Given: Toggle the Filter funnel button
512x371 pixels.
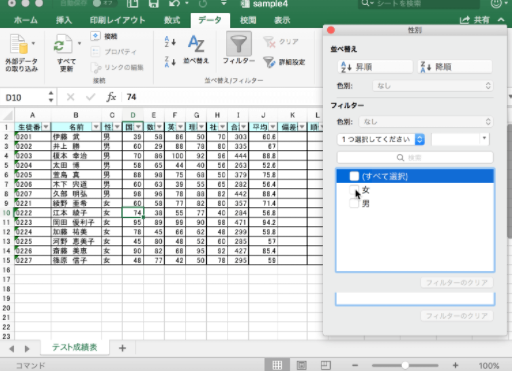Looking at the screenshot, I should (x=239, y=44).
